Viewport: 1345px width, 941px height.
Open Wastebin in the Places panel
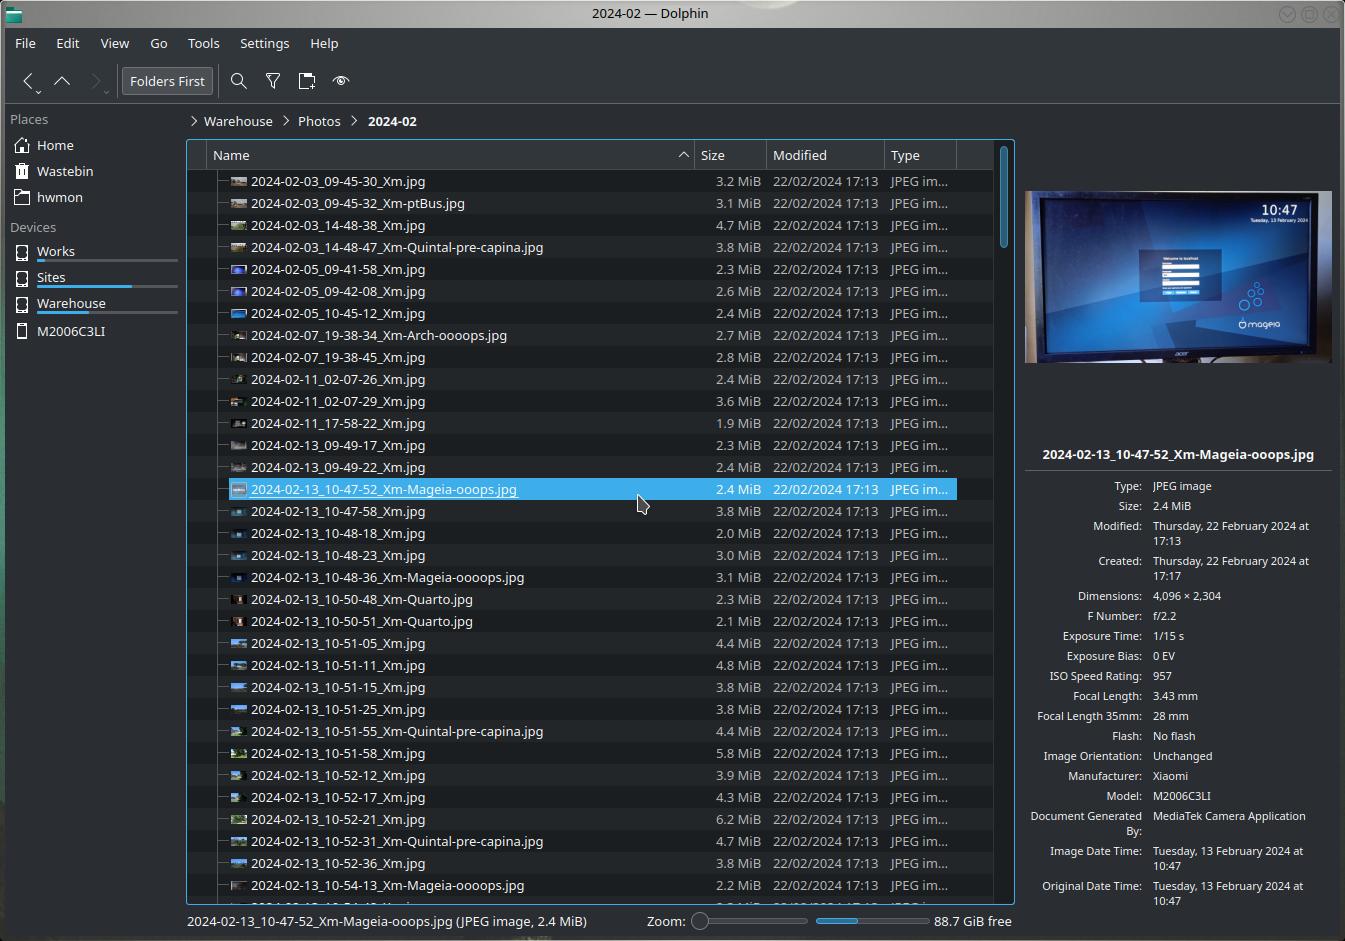pyautogui.click(x=65, y=171)
